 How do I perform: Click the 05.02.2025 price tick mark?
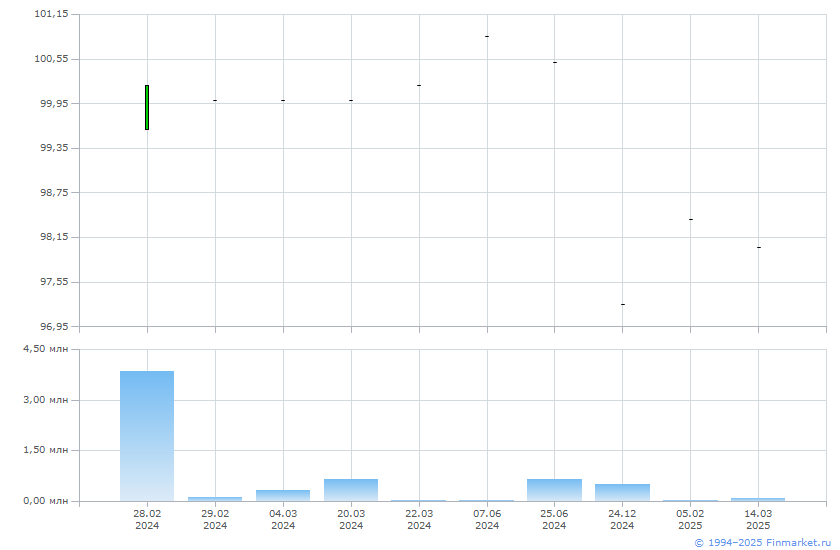(691, 220)
